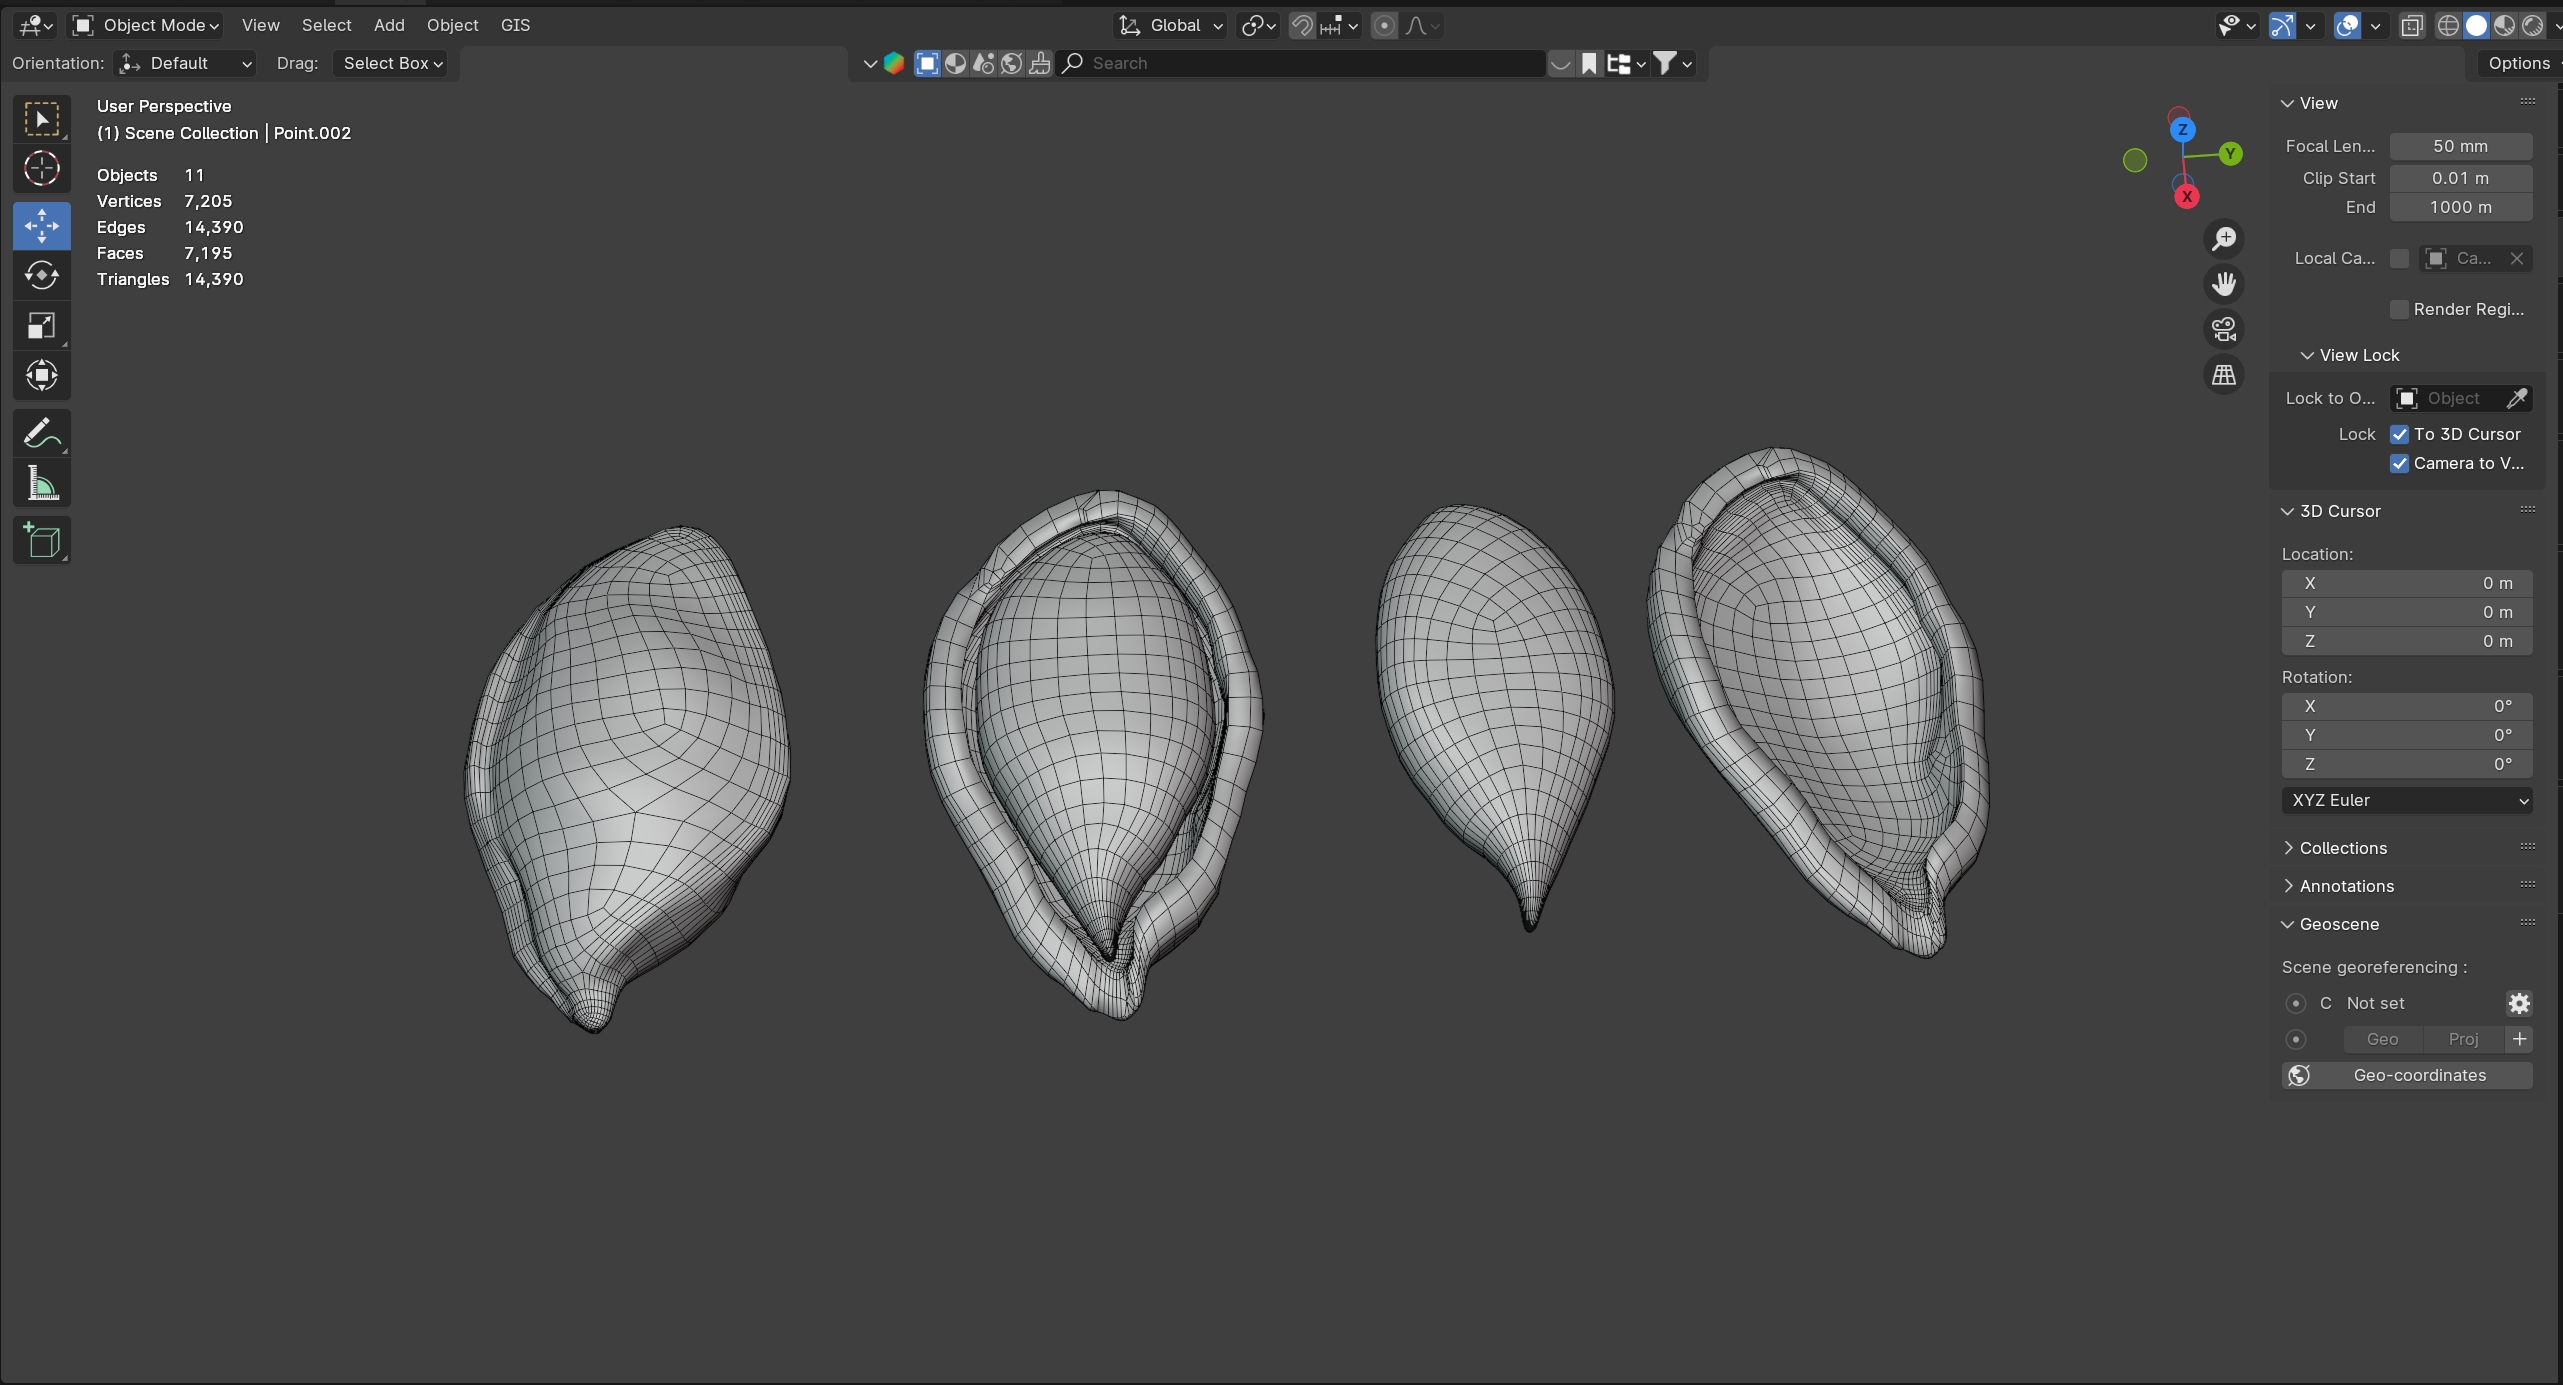Expand the Collections panel
2563x1385 pixels.
(2342, 848)
